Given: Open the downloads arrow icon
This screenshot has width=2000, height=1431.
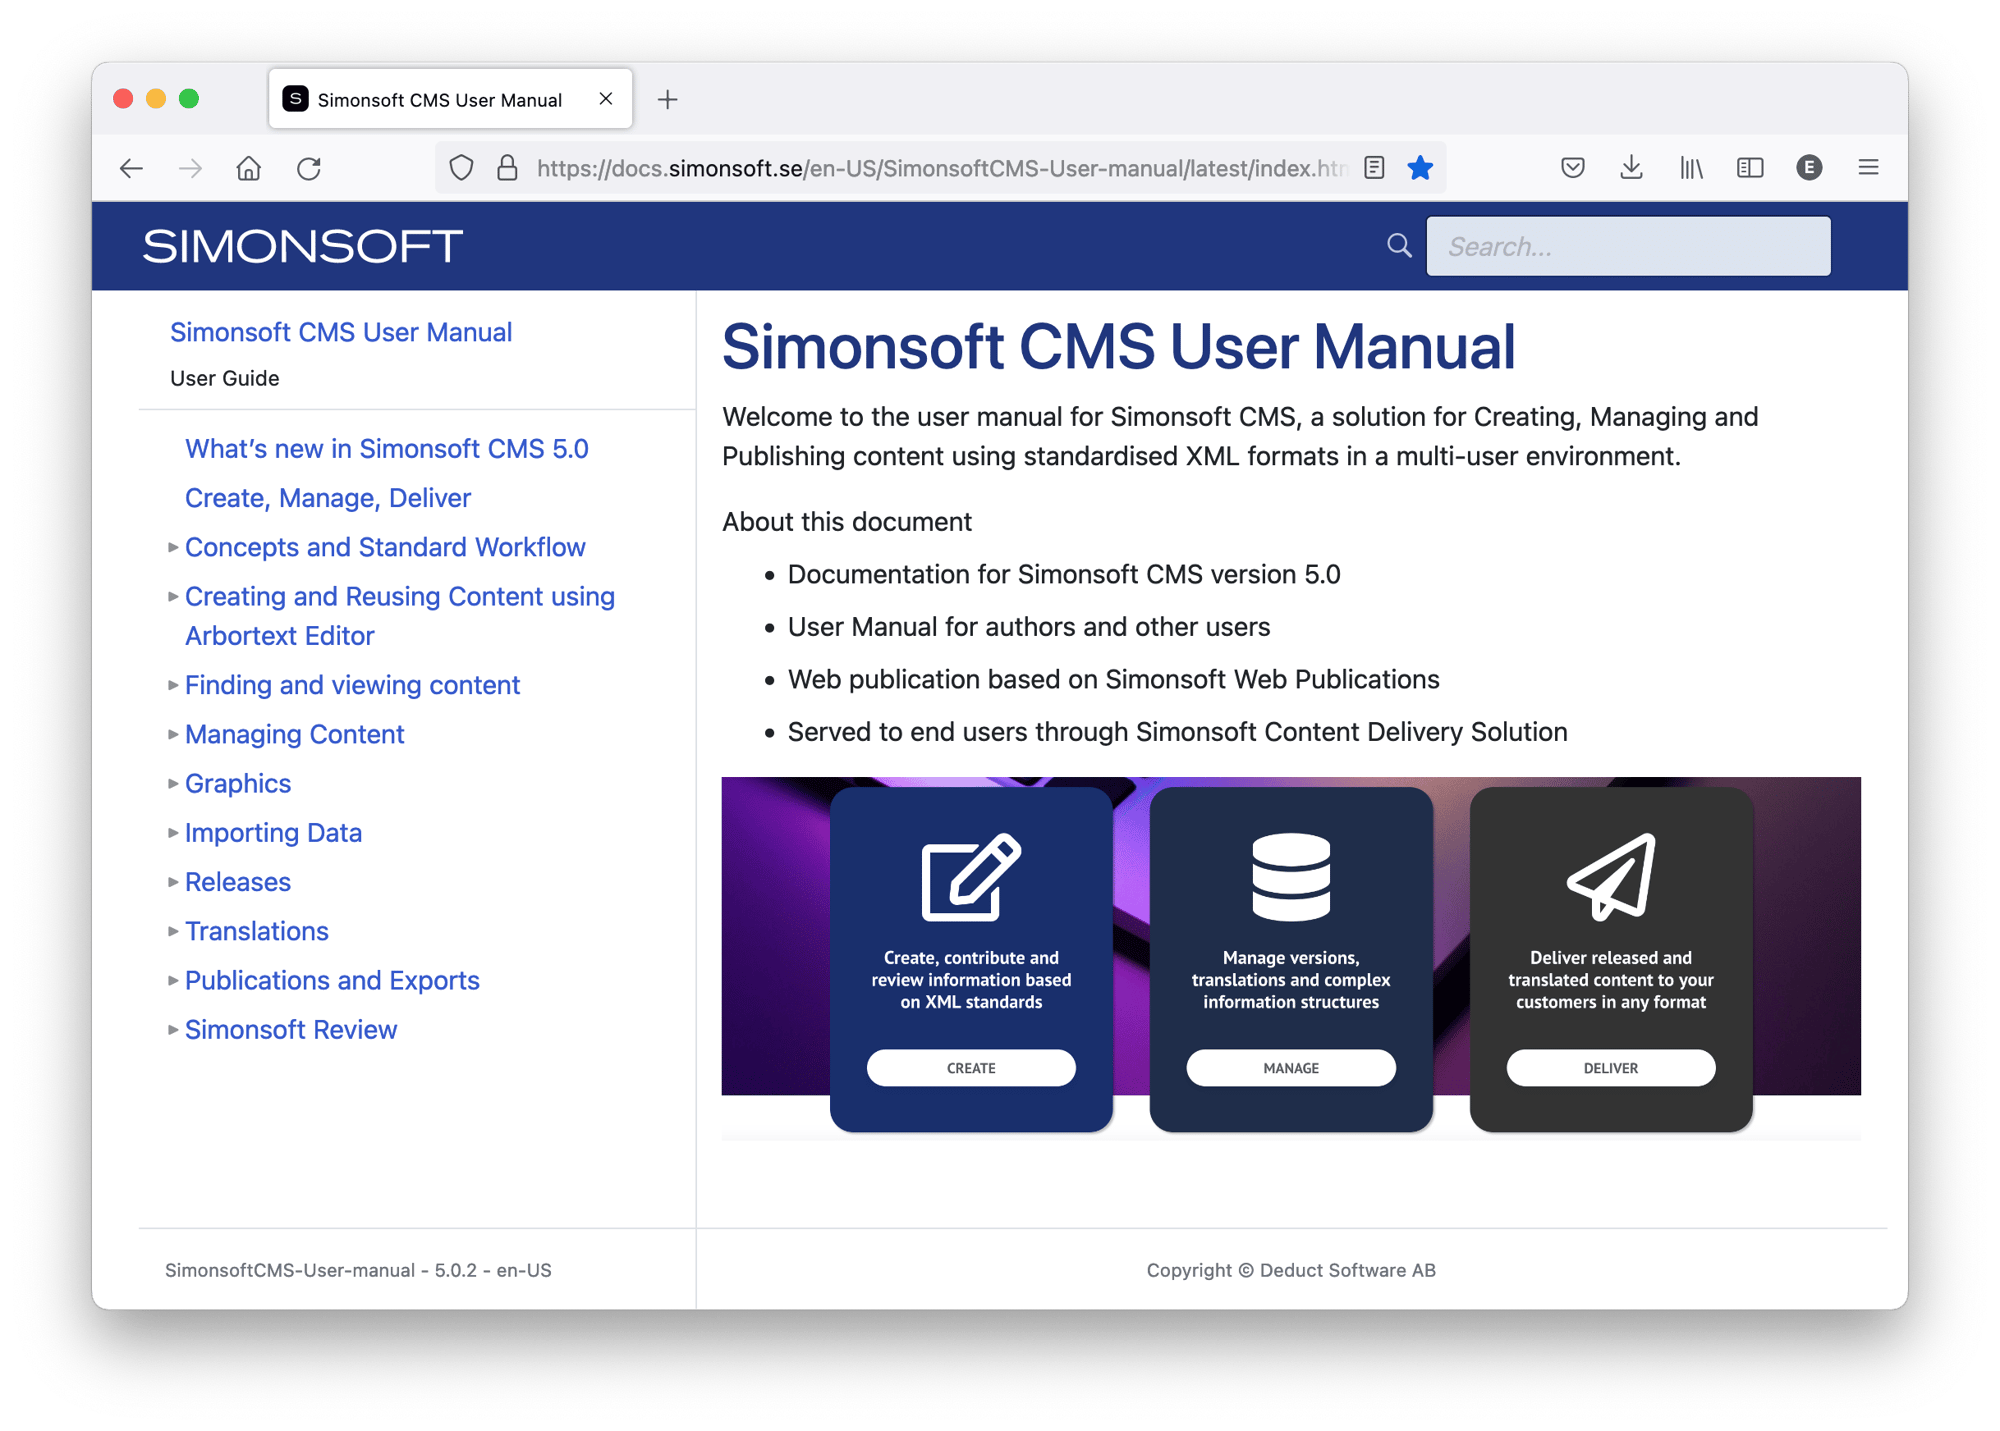Looking at the screenshot, I should (1631, 168).
